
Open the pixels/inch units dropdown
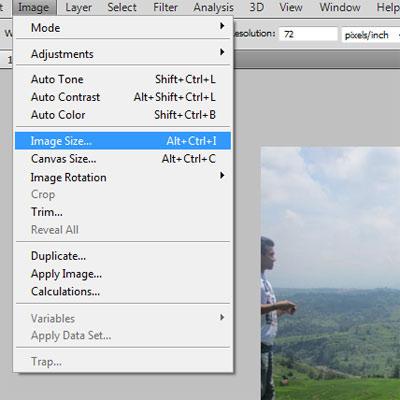point(371,34)
